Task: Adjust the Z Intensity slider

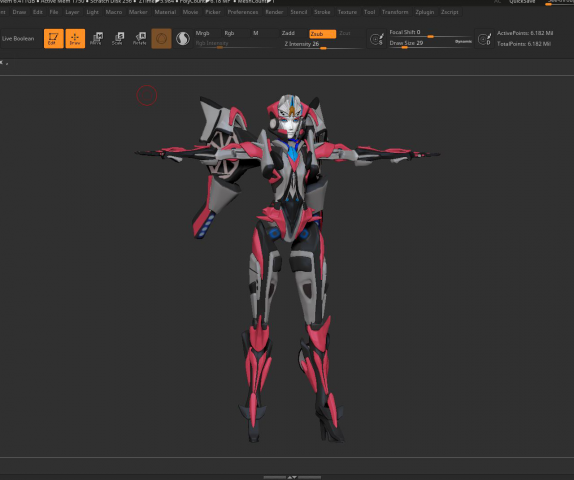Action: click(x=323, y=44)
